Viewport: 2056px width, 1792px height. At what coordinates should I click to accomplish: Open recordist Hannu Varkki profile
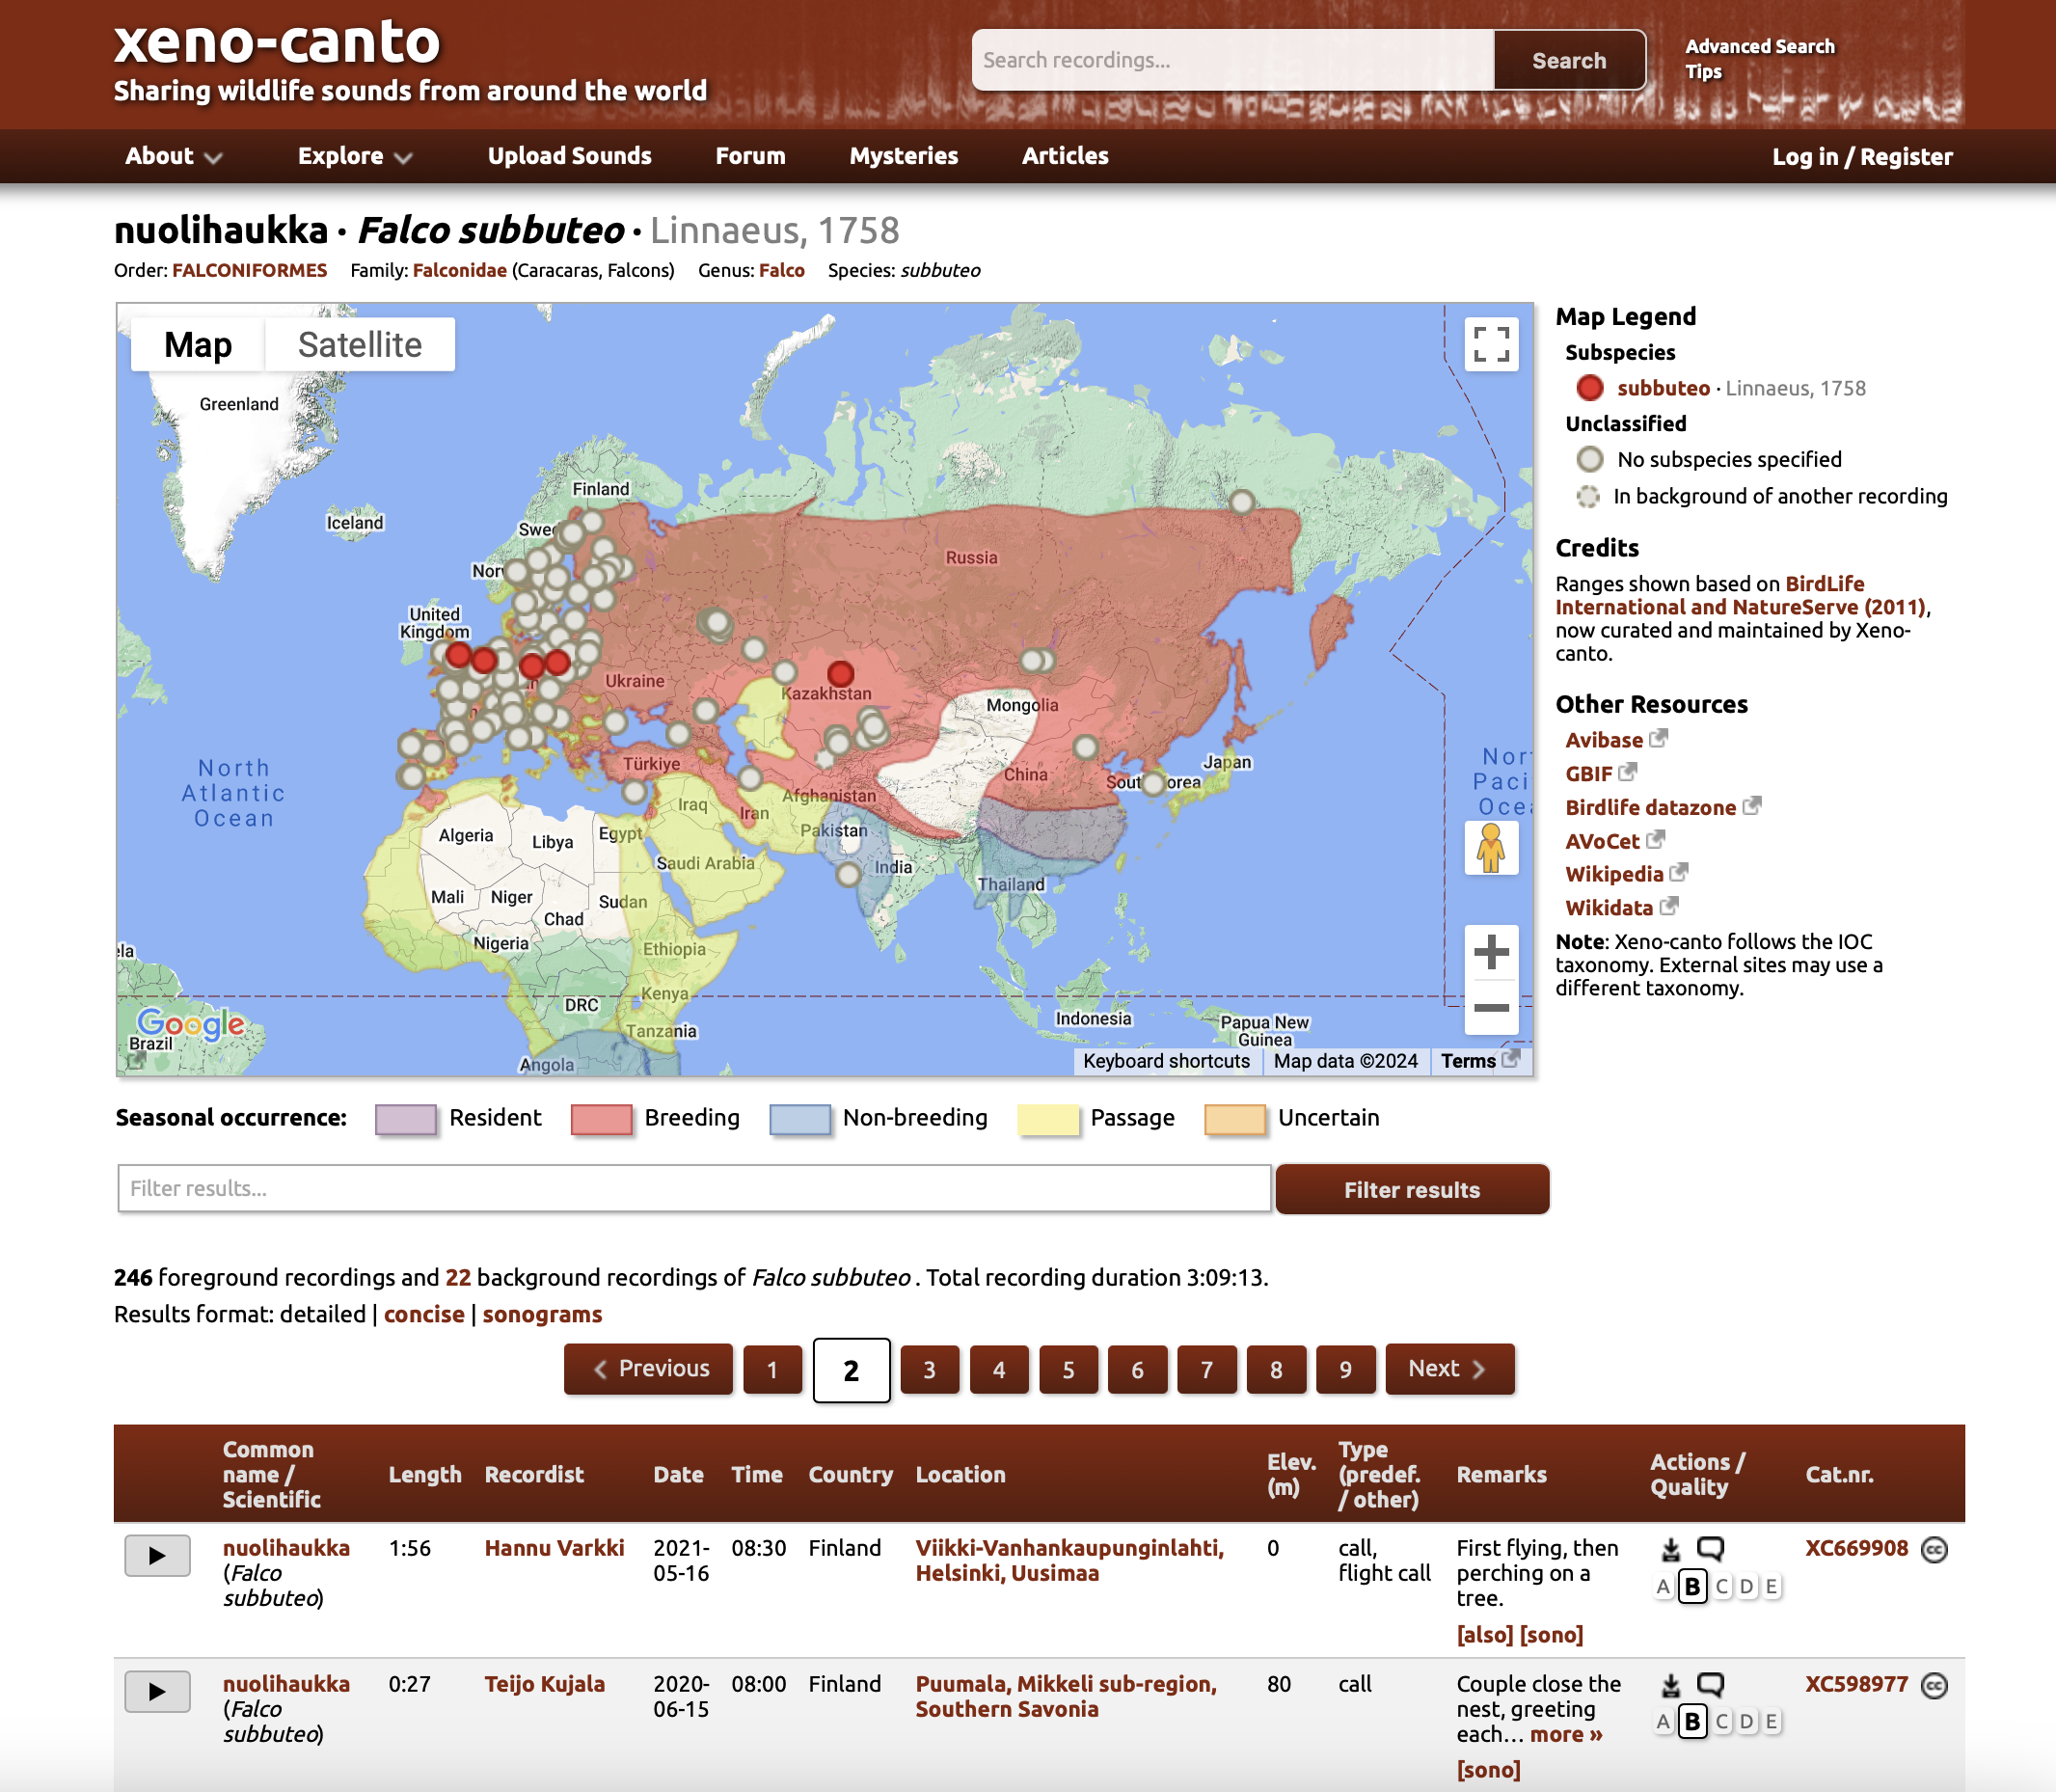point(554,1548)
